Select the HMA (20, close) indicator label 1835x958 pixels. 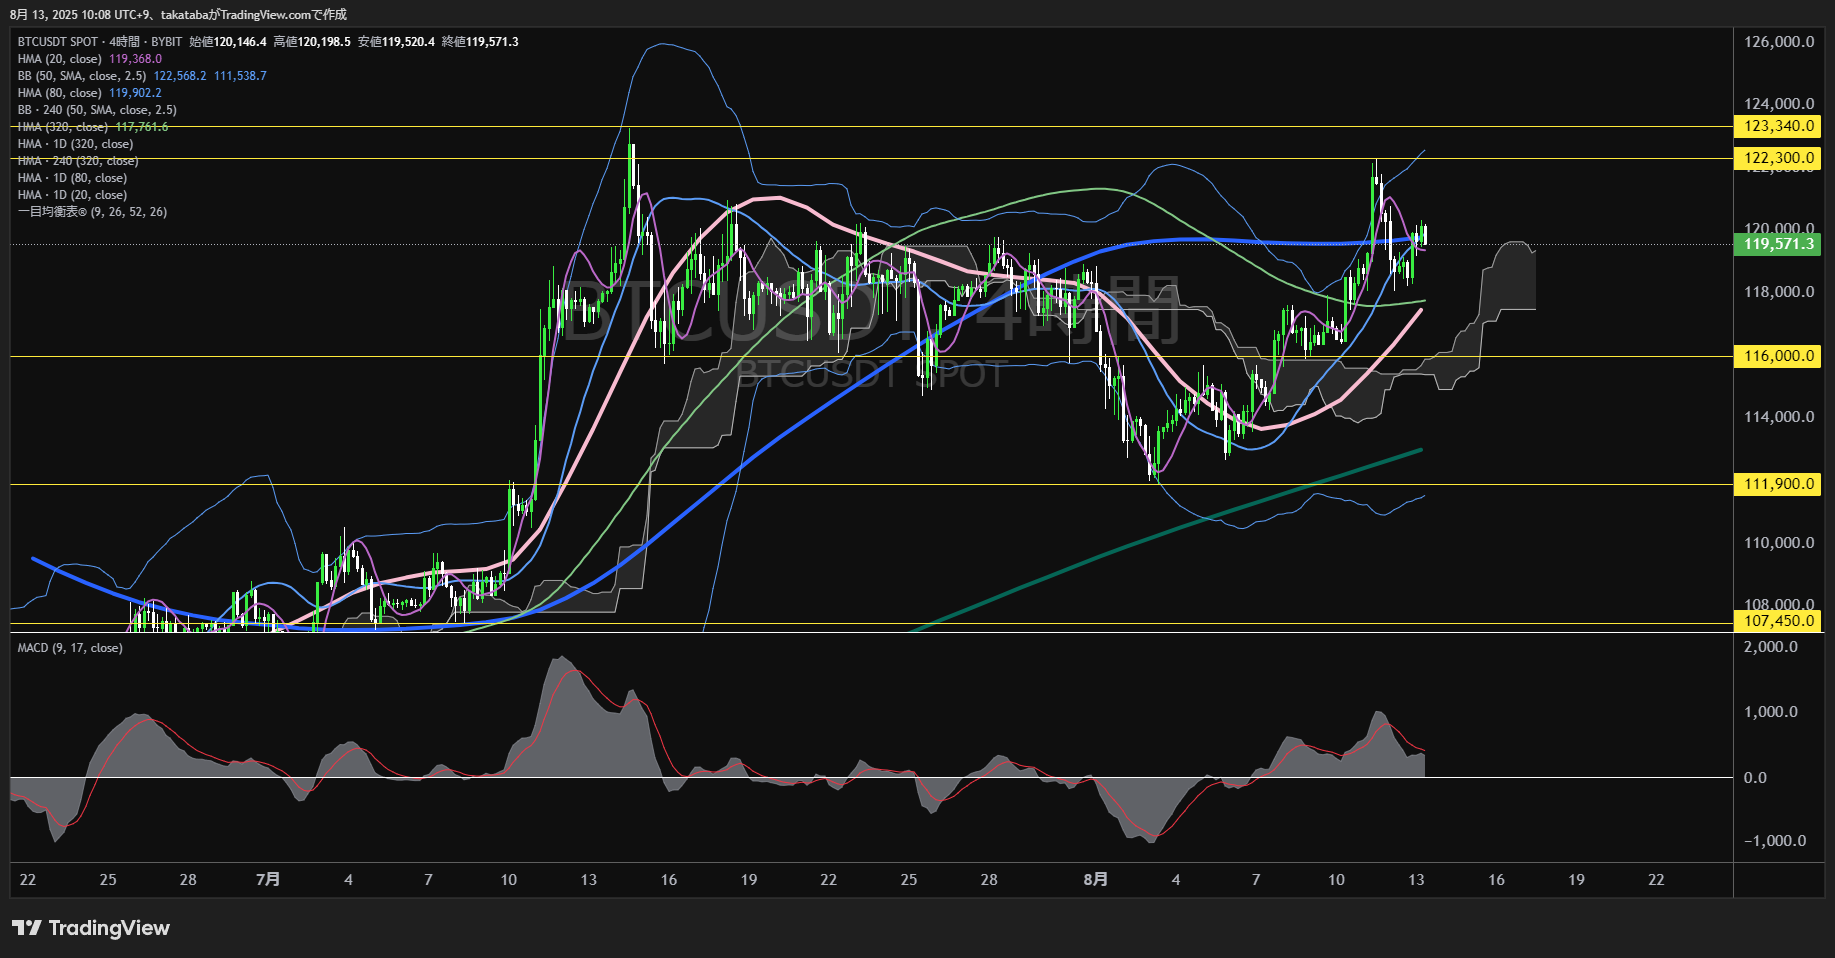[x=60, y=59]
